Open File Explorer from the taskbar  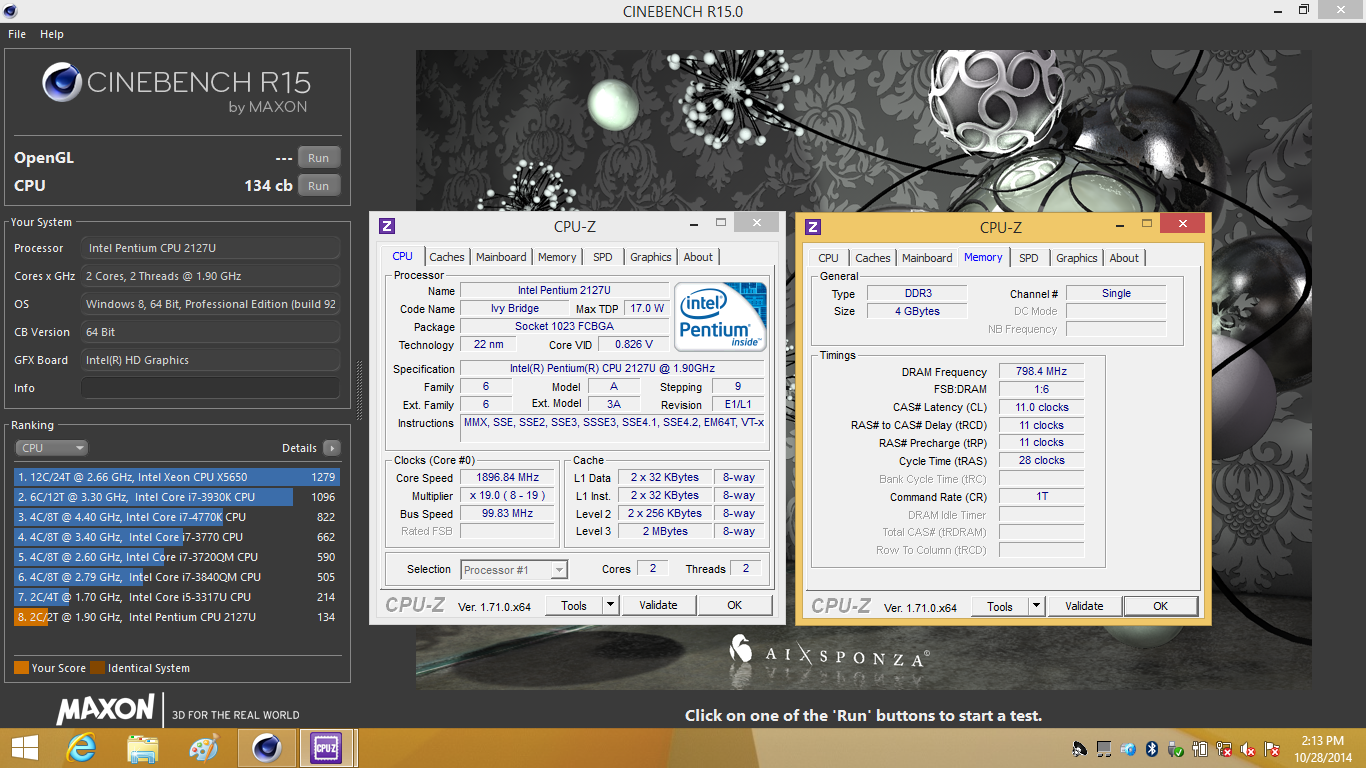(x=143, y=748)
